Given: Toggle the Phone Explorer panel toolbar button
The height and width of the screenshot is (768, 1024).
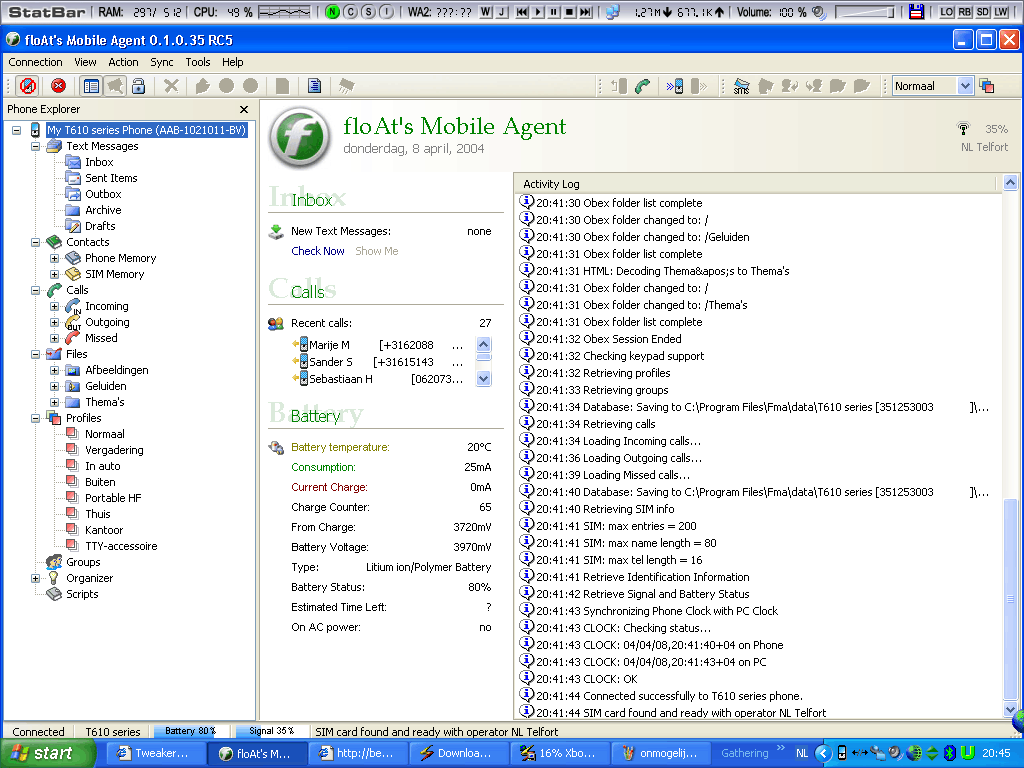Looking at the screenshot, I should click(91, 86).
